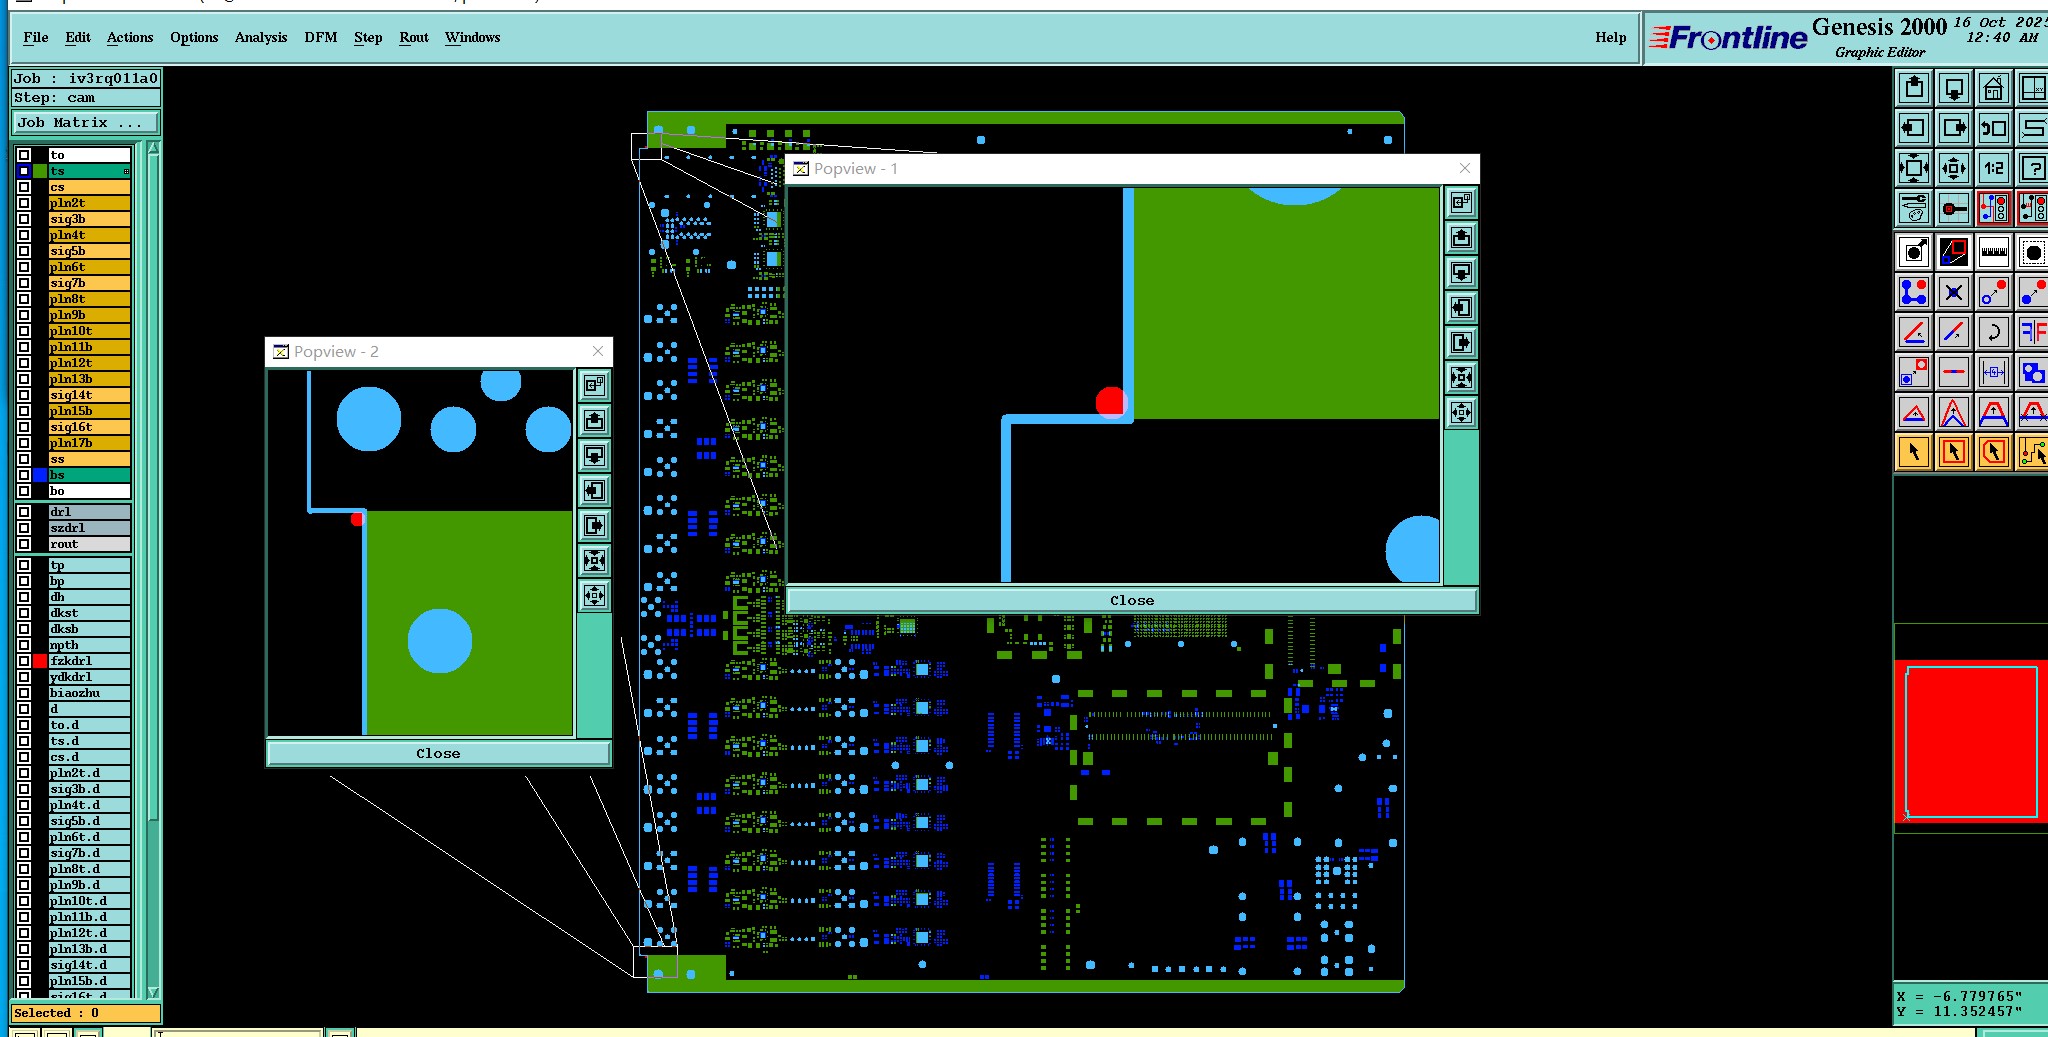This screenshot has height=1037, width=2048.
Task: Select the 1:2 zoom scale icon
Action: click(1993, 168)
